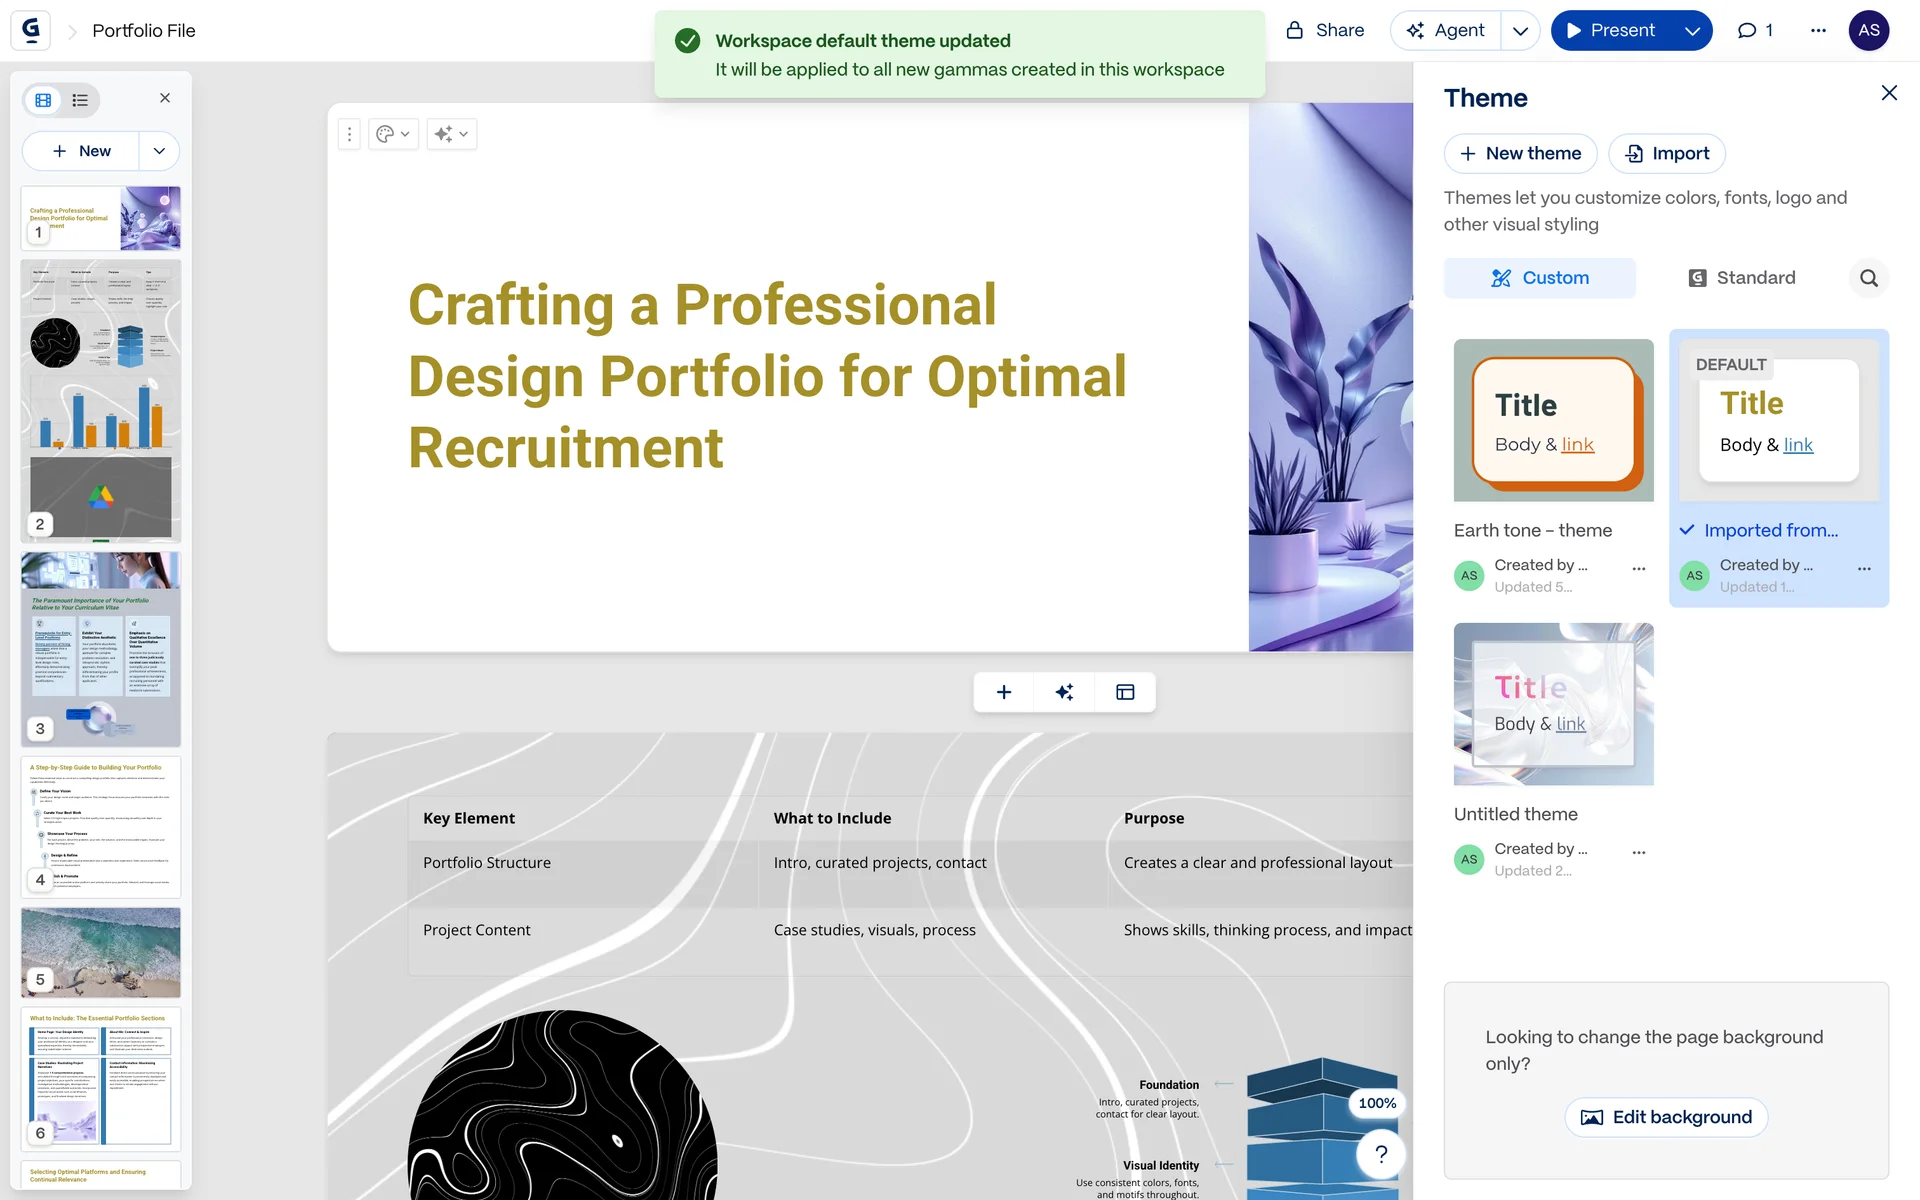
Task: Add a blank card with plus icon
Action: point(1004,692)
